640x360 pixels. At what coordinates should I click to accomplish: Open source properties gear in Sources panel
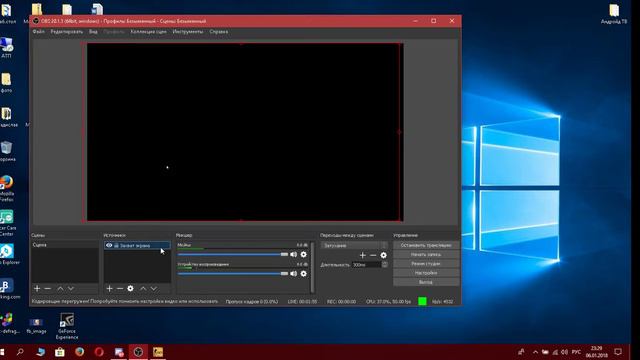tap(131, 289)
